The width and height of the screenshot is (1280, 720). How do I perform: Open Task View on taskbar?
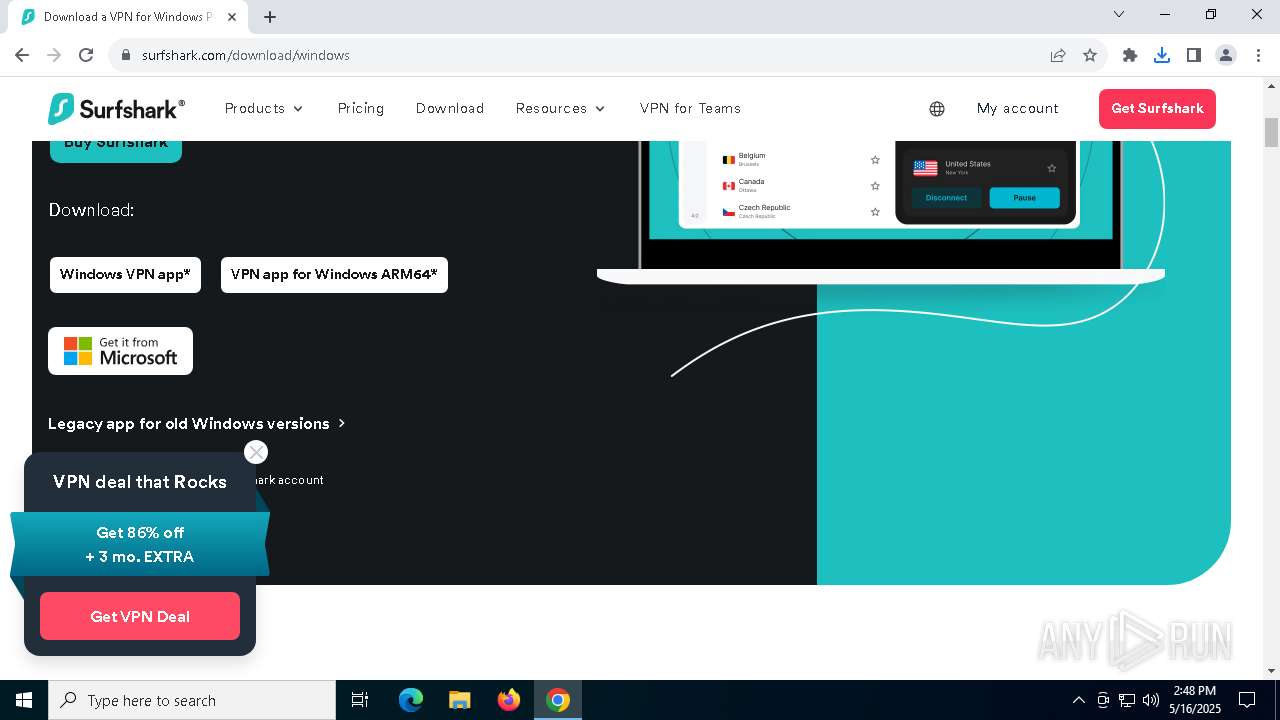pos(360,700)
